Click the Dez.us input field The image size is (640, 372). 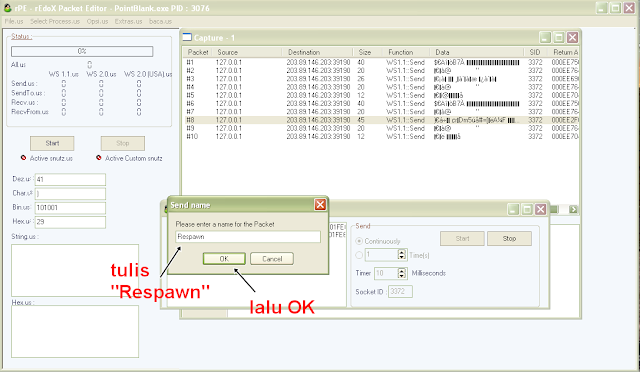pos(70,179)
